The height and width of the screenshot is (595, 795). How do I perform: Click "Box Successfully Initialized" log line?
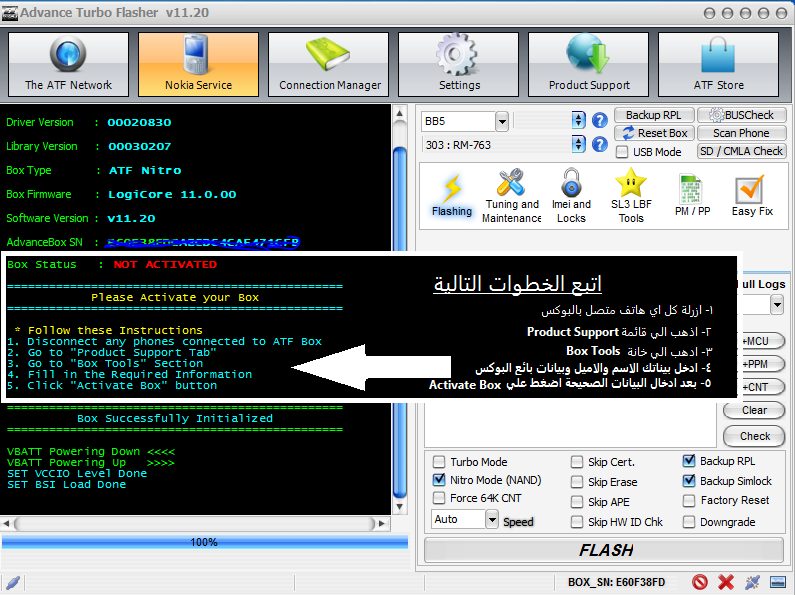pos(175,419)
